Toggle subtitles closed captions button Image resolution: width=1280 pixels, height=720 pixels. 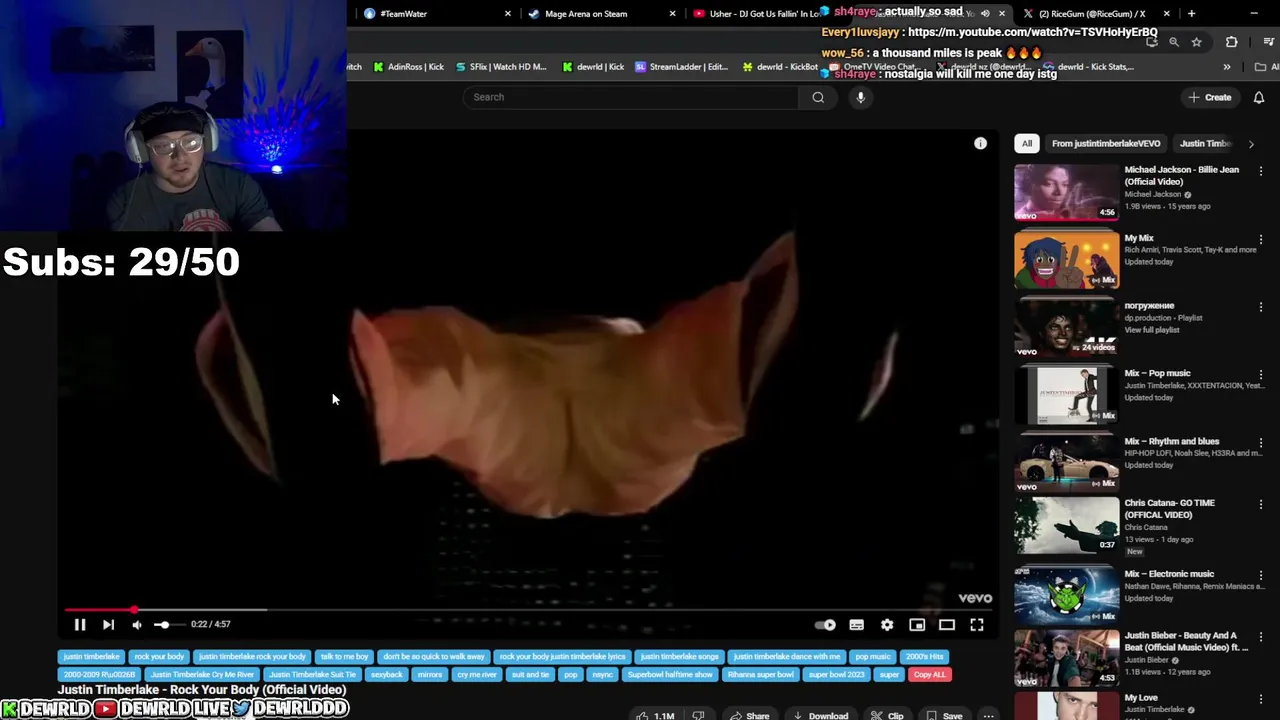[x=857, y=624]
